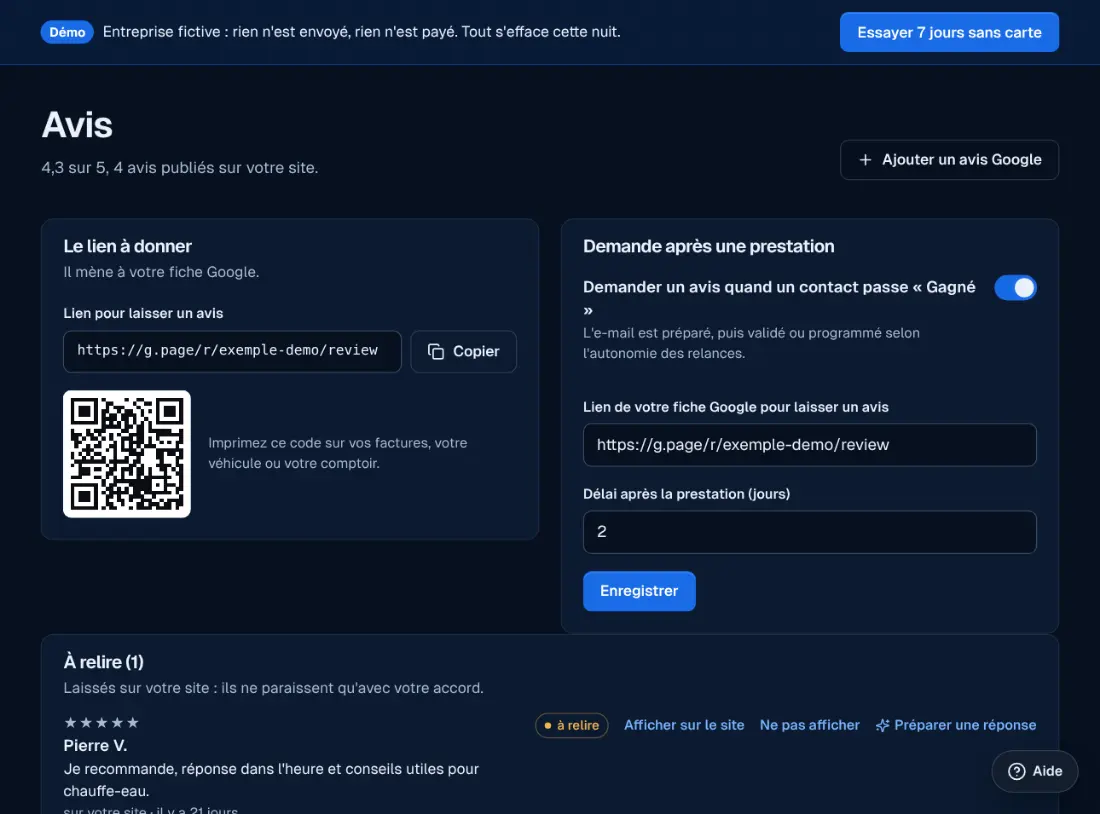Select Ne pas afficher for Pierre V.'s review
Screen dimensions: 1100x814
pos(810,725)
